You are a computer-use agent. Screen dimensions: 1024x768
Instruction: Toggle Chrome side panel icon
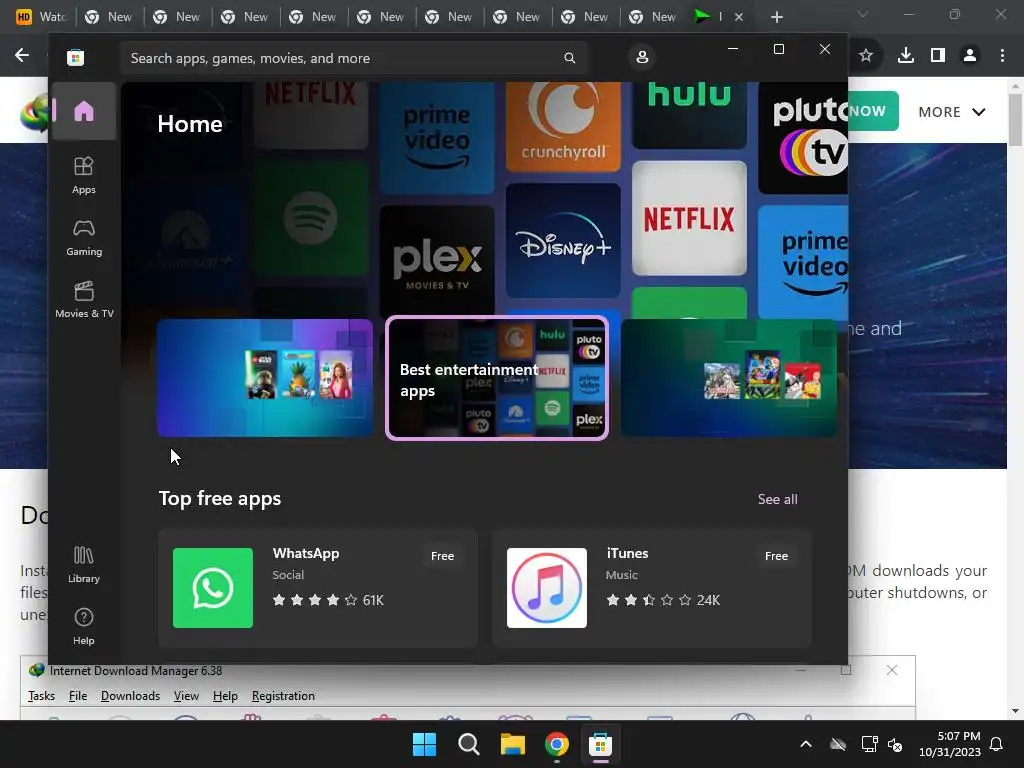pyautogui.click(x=938, y=56)
